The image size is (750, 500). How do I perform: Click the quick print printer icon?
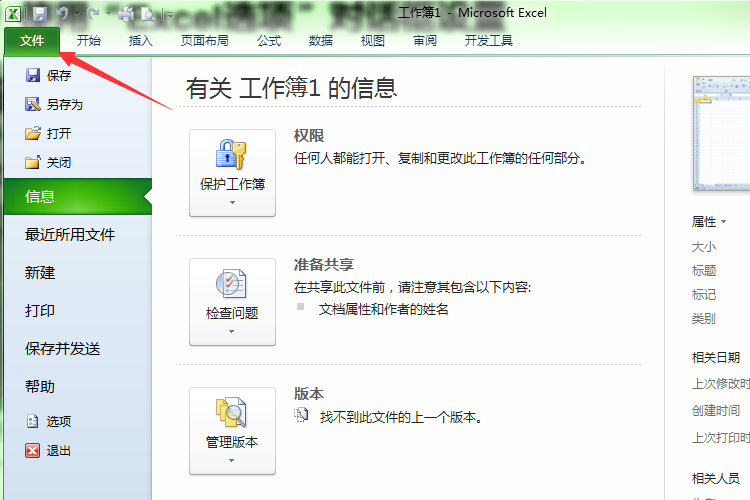point(126,14)
